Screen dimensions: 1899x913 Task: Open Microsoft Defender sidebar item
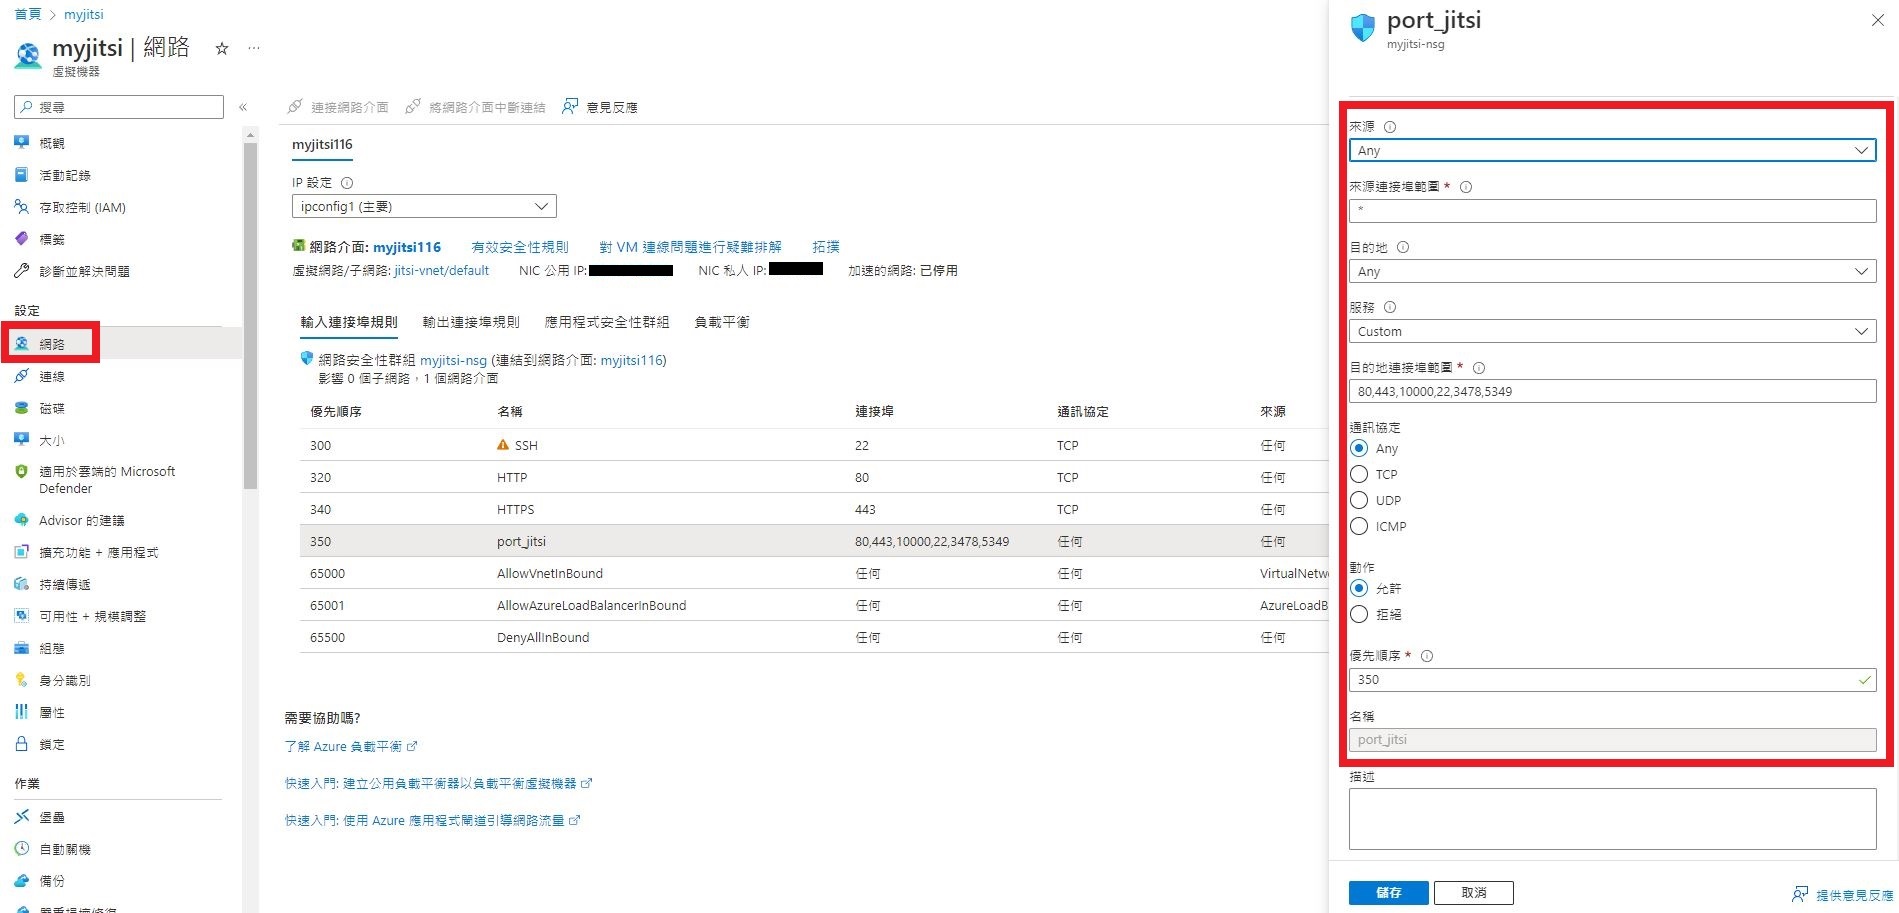tap(106, 479)
